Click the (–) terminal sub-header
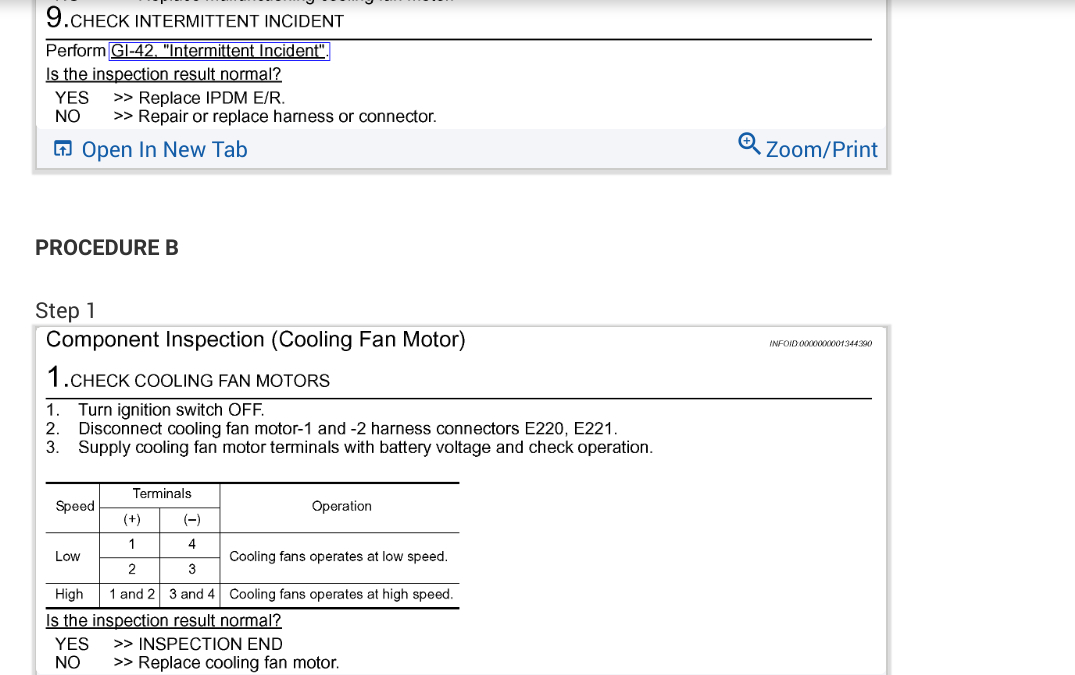 (x=192, y=519)
